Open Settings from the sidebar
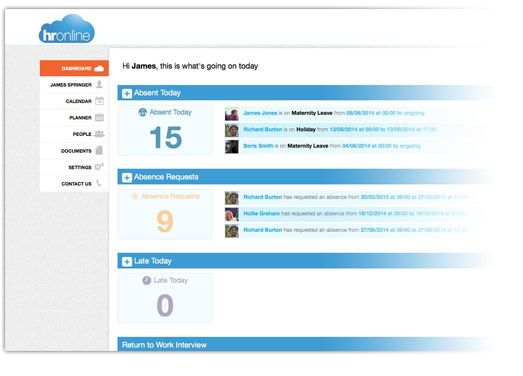The image size is (523, 376). point(74,167)
